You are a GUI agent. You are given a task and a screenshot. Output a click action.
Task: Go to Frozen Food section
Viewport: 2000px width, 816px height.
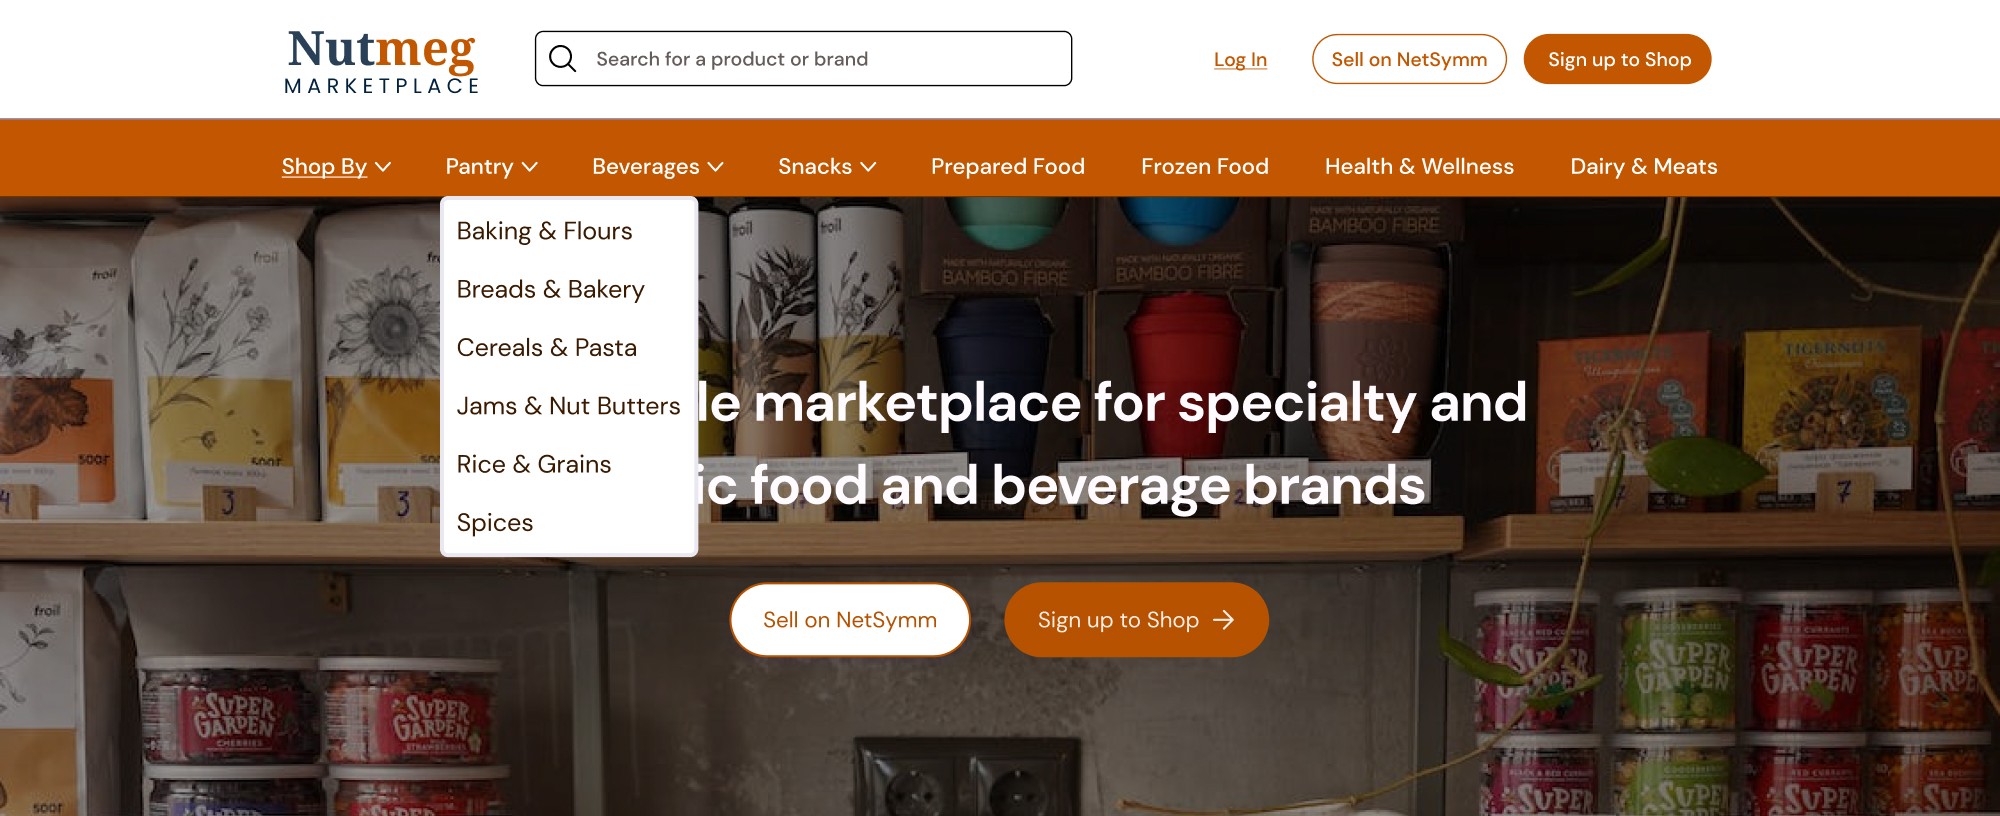1204,167
